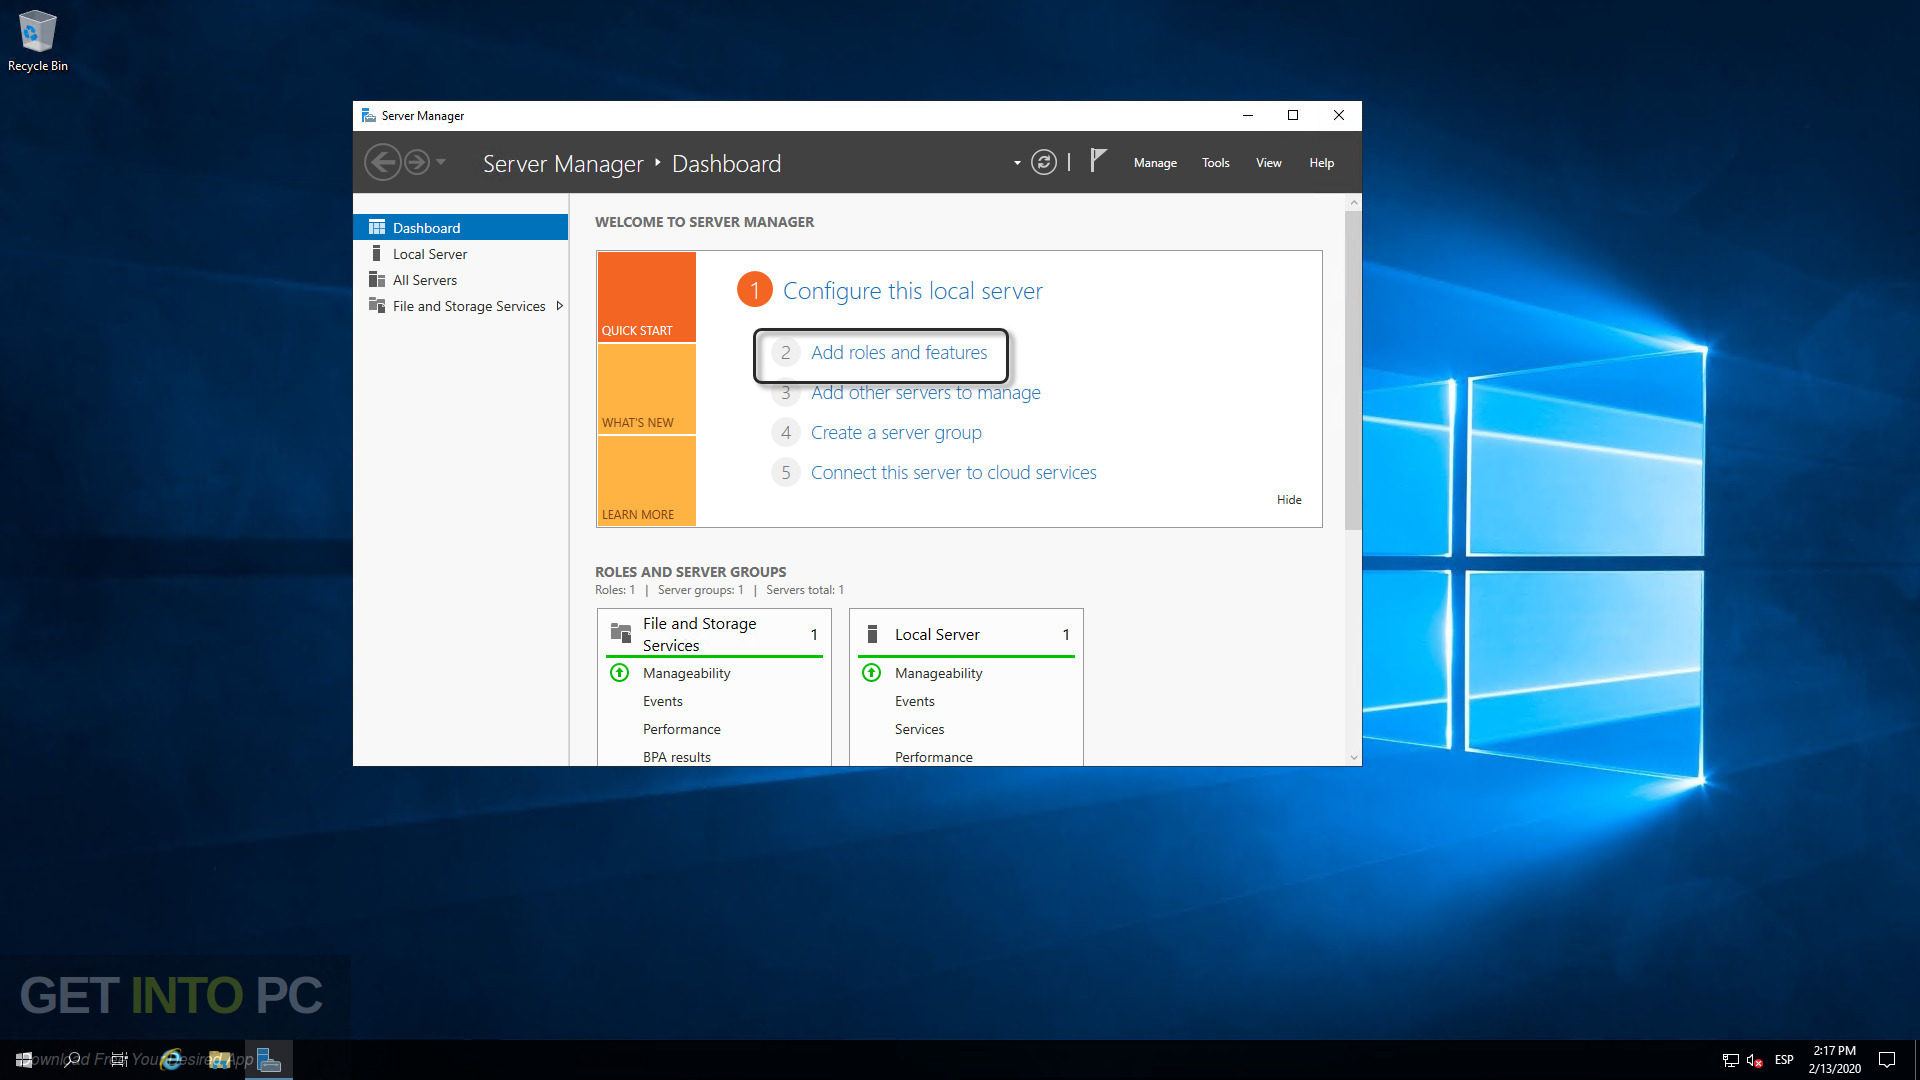Toggle Task View on the taskbar
The width and height of the screenshot is (1920, 1080).
coord(118,1060)
